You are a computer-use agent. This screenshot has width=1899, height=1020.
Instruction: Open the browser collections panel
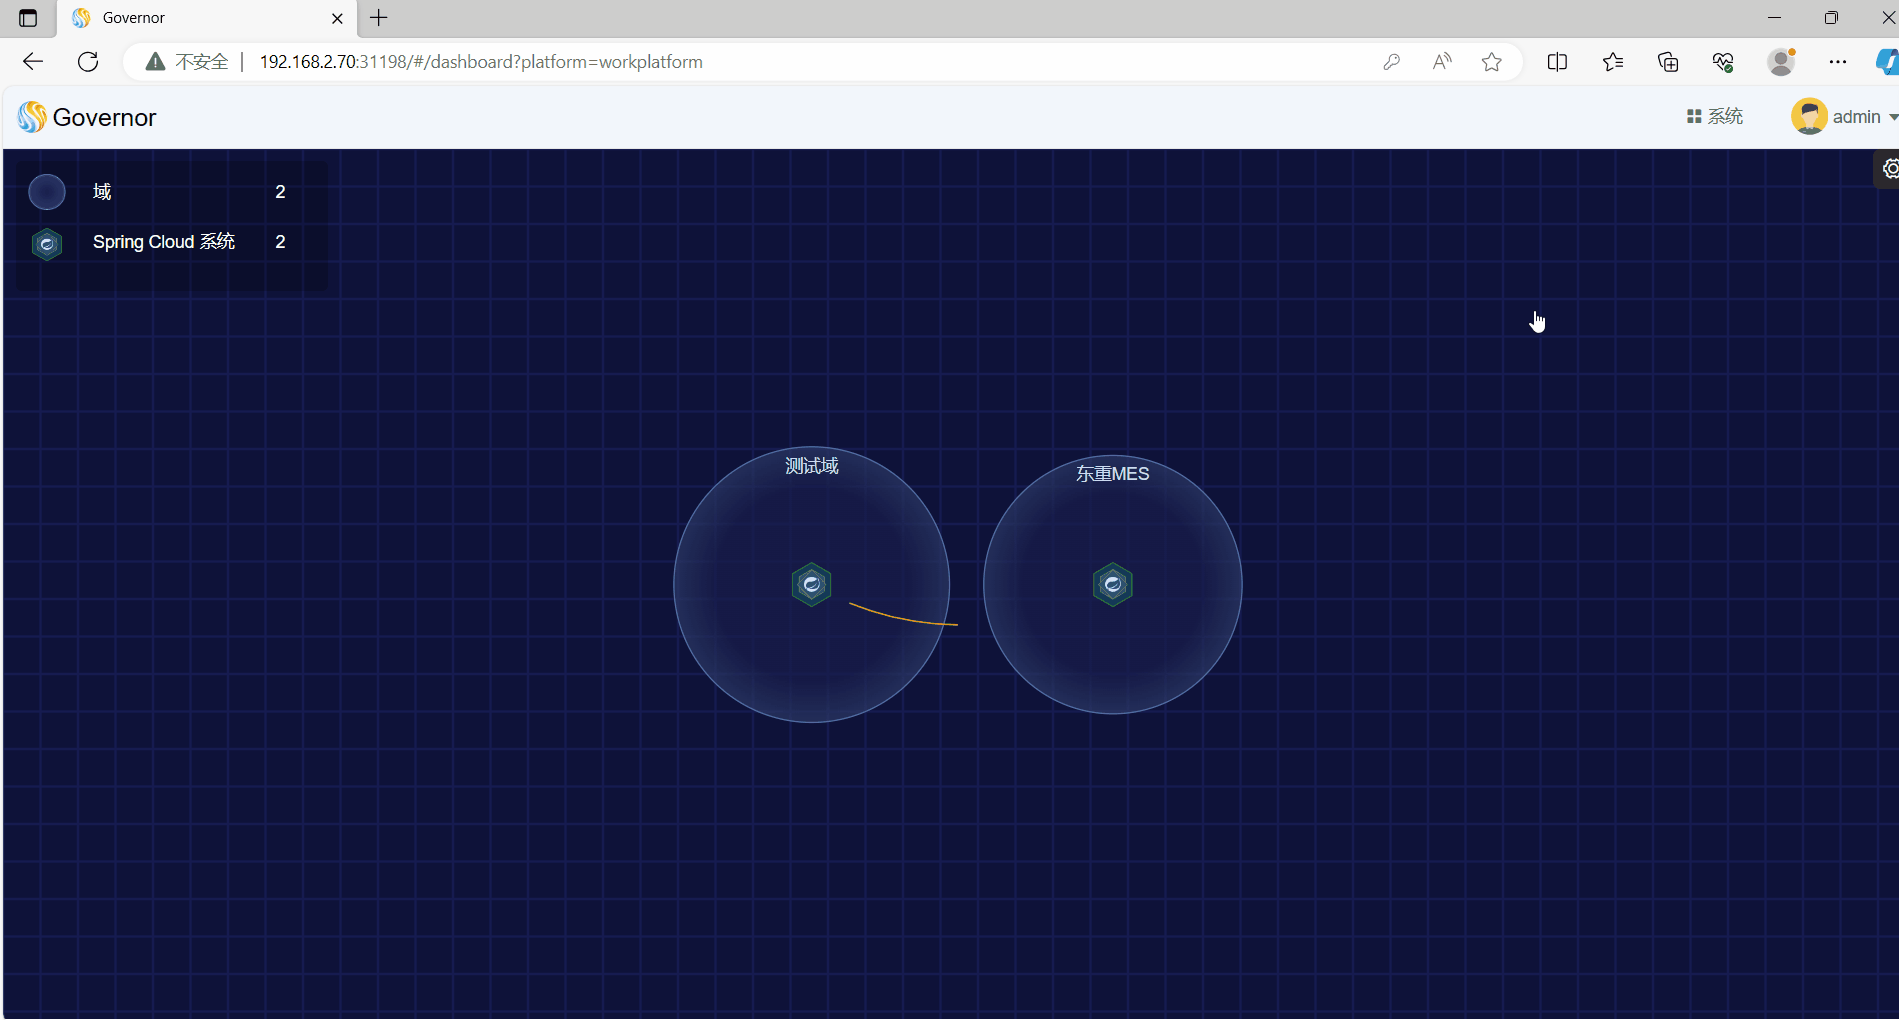pyautogui.click(x=1667, y=62)
